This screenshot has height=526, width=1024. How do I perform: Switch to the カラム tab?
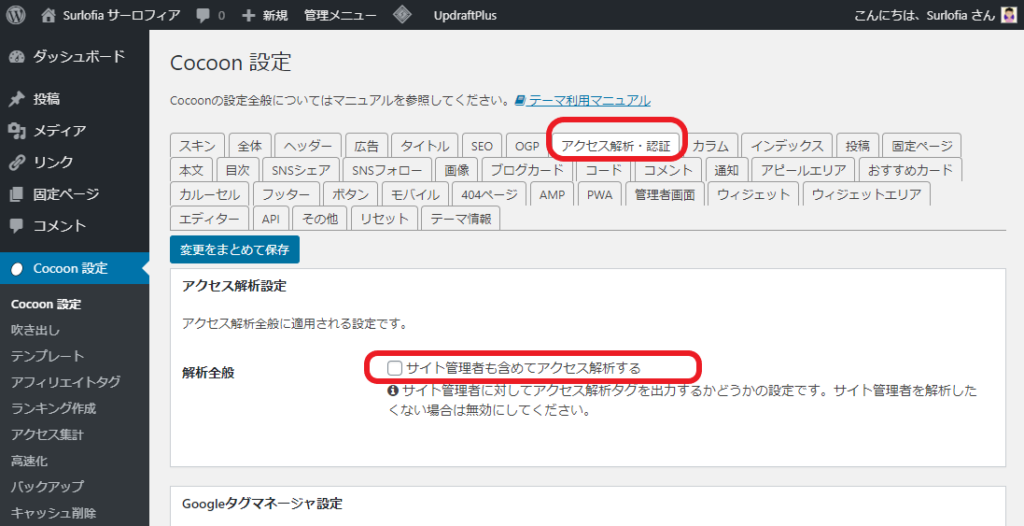pyautogui.click(x=710, y=146)
